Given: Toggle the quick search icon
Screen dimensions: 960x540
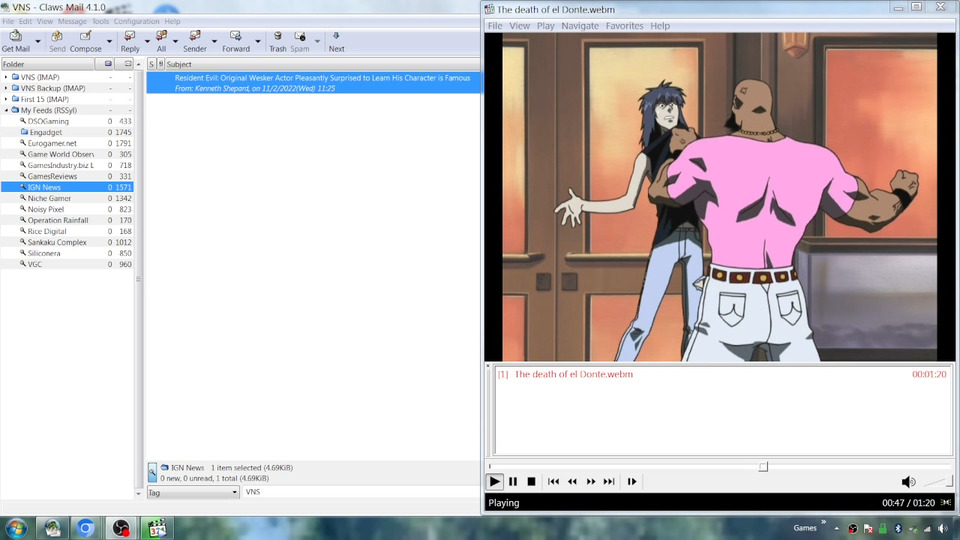Looking at the screenshot, I should (x=152, y=473).
